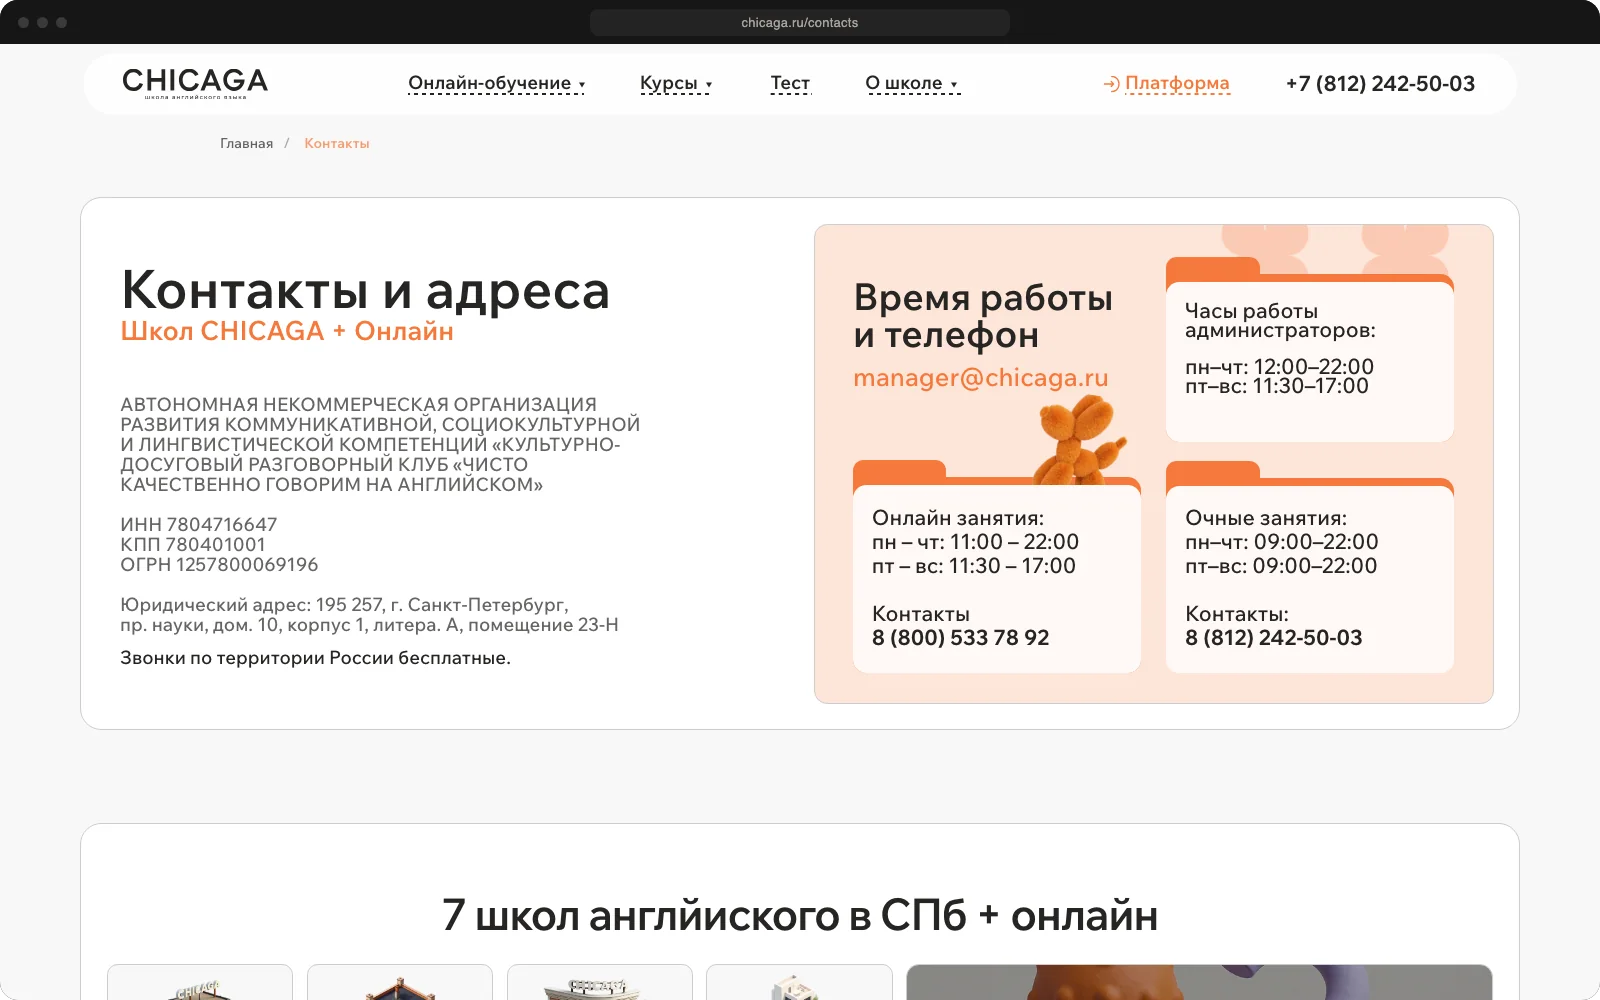Click the ОГРН 1257800069196 text
The image size is (1600, 1000).
[x=219, y=565]
